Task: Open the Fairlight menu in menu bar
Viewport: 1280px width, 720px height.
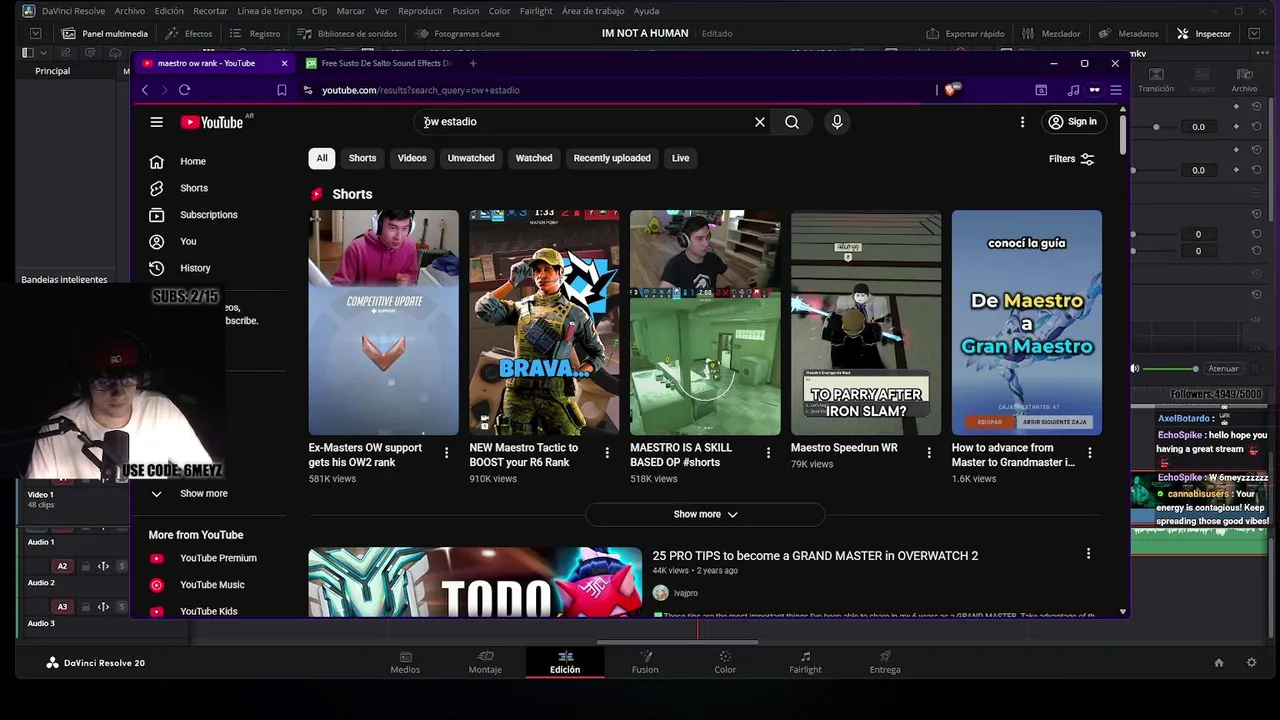Action: (536, 11)
